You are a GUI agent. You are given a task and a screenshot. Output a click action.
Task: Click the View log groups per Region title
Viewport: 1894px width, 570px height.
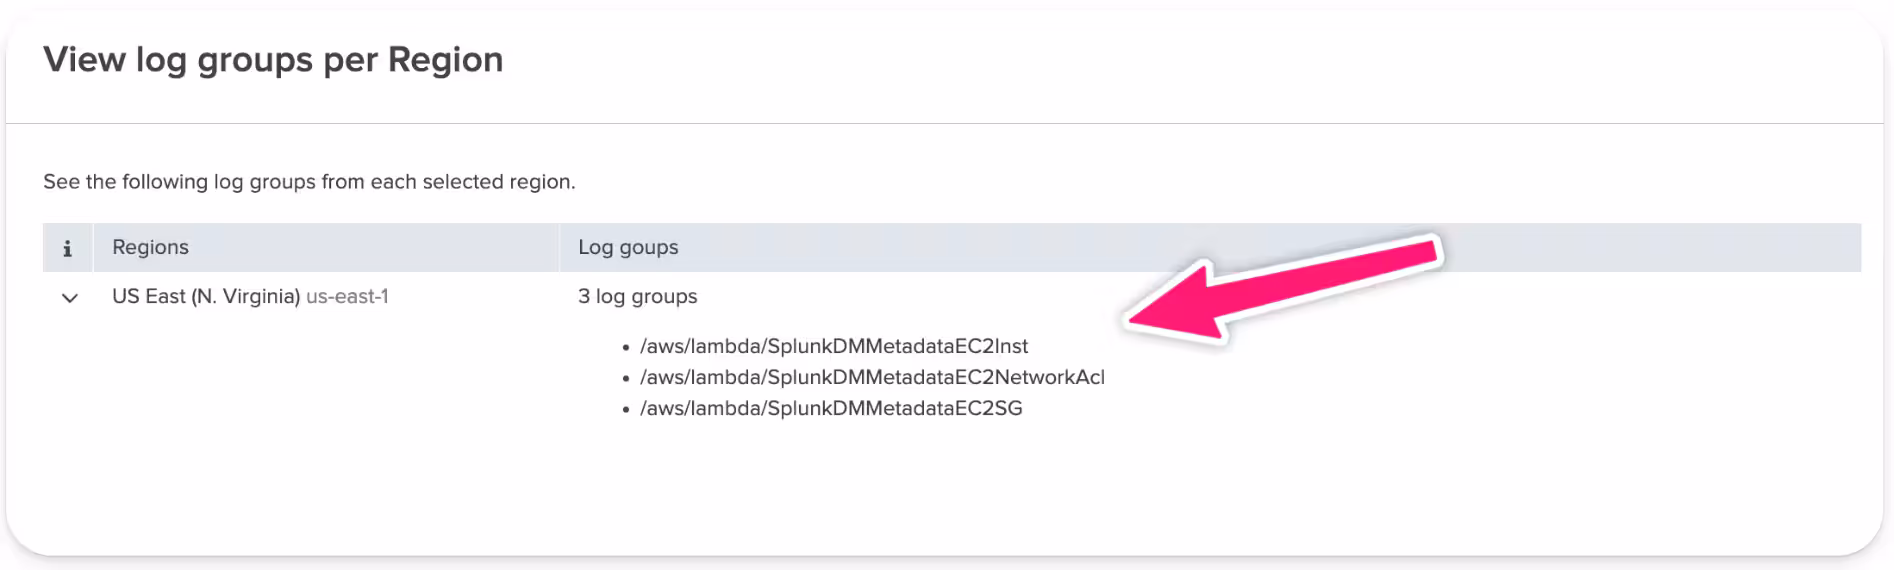point(273,60)
